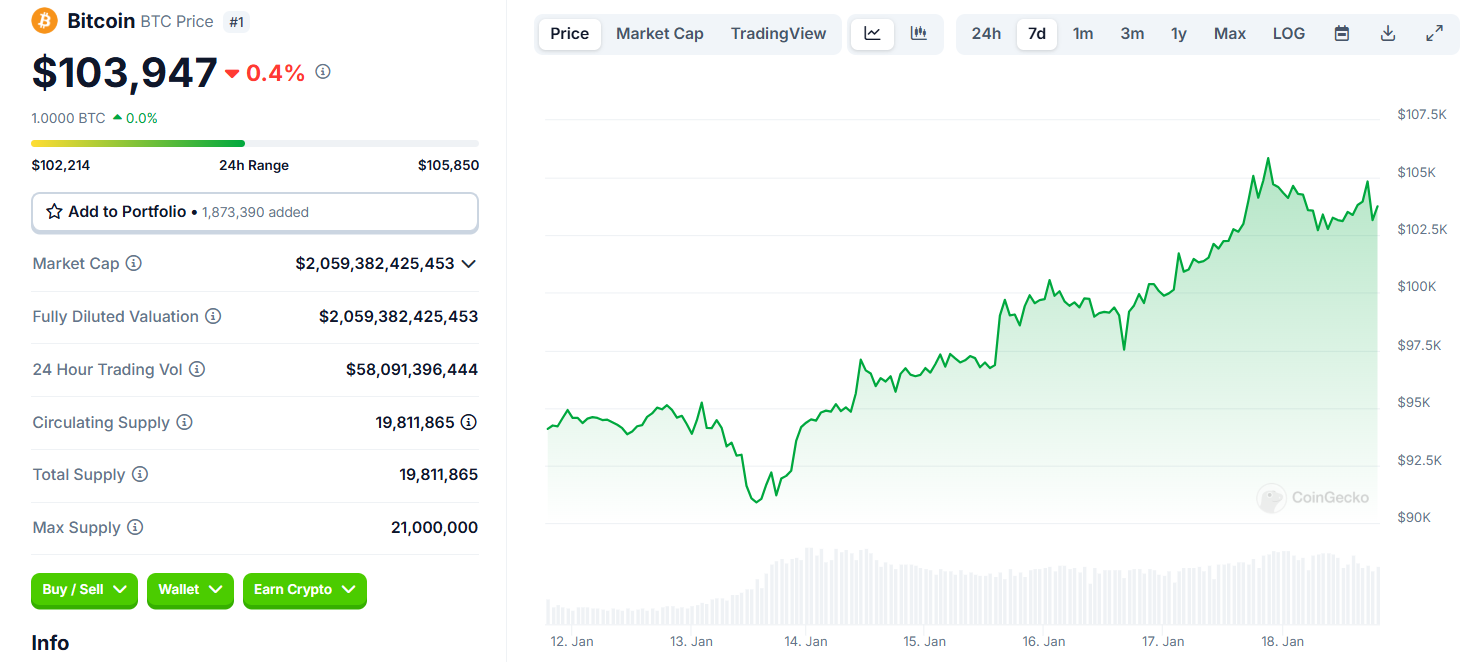Show Fully Diluted Valuation info icon

(213, 317)
